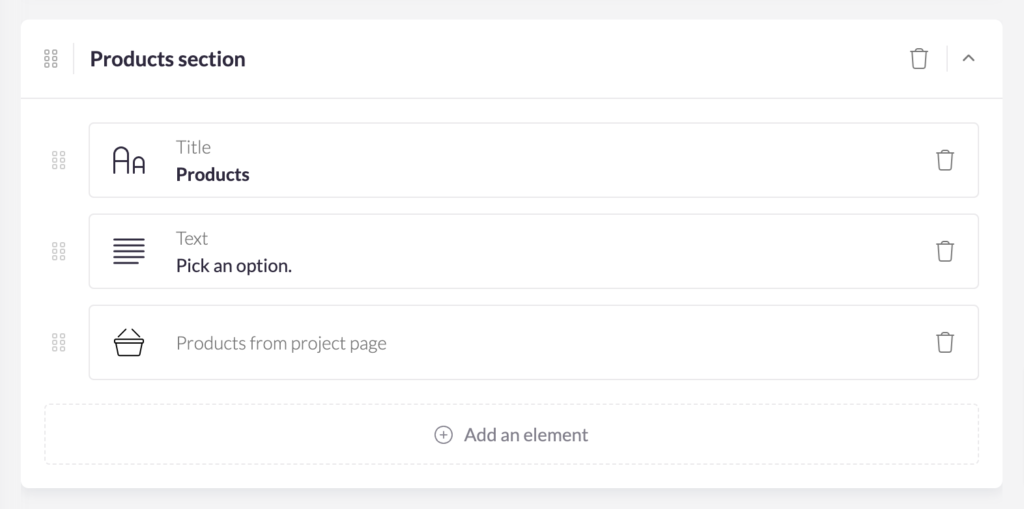Viewport: 1024px width, 509px height.
Task: Collapse the Products section
Action: tap(968, 59)
